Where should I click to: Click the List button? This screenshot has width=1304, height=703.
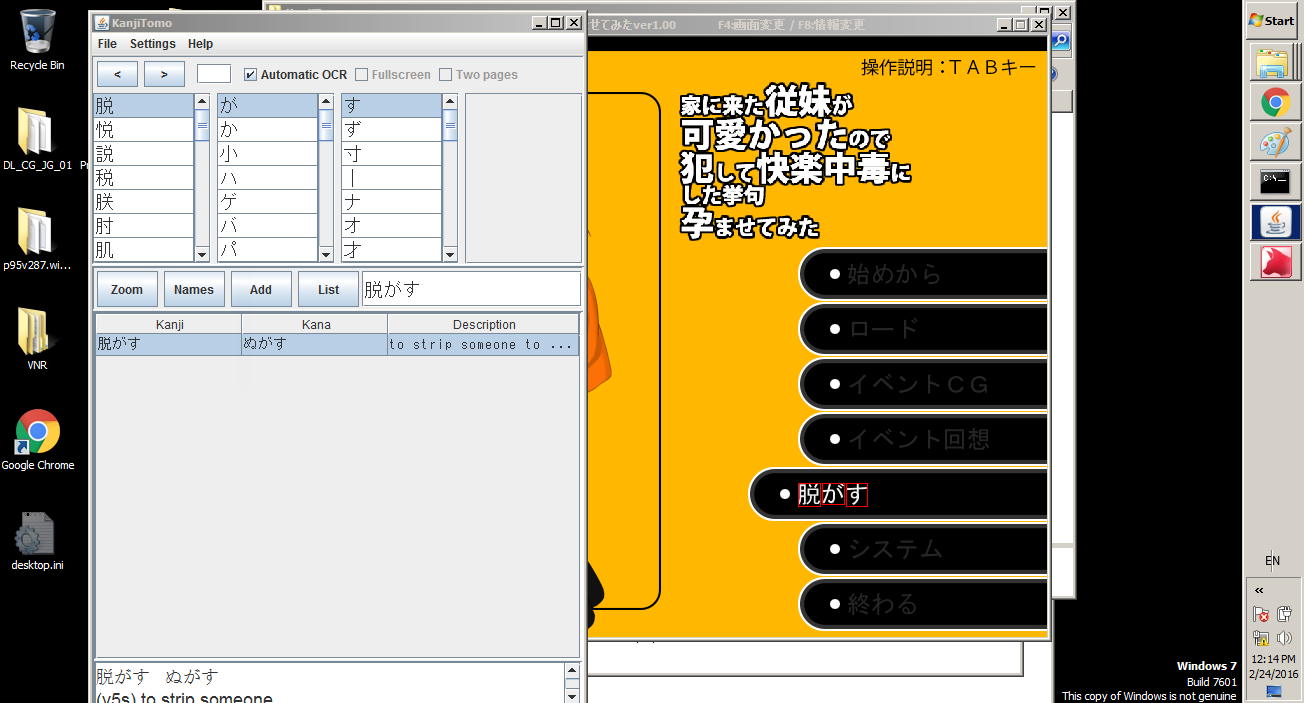pos(328,290)
